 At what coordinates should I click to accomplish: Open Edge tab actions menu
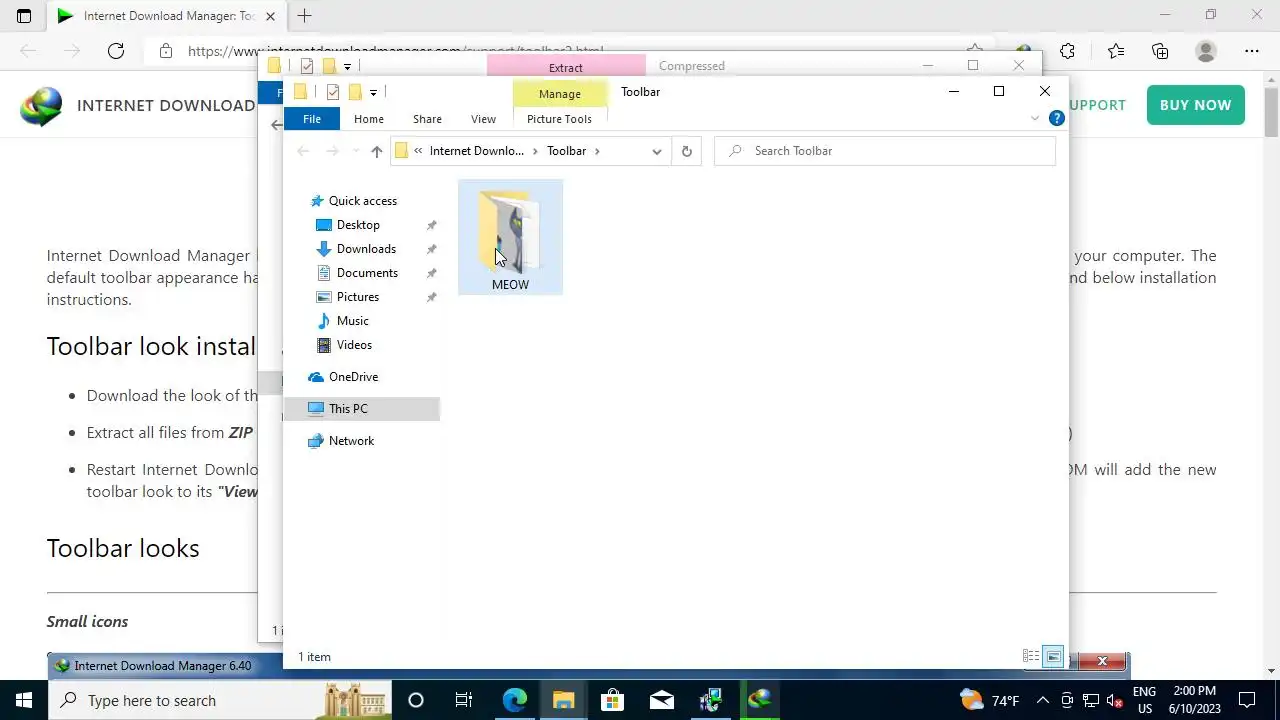tap(24, 16)
